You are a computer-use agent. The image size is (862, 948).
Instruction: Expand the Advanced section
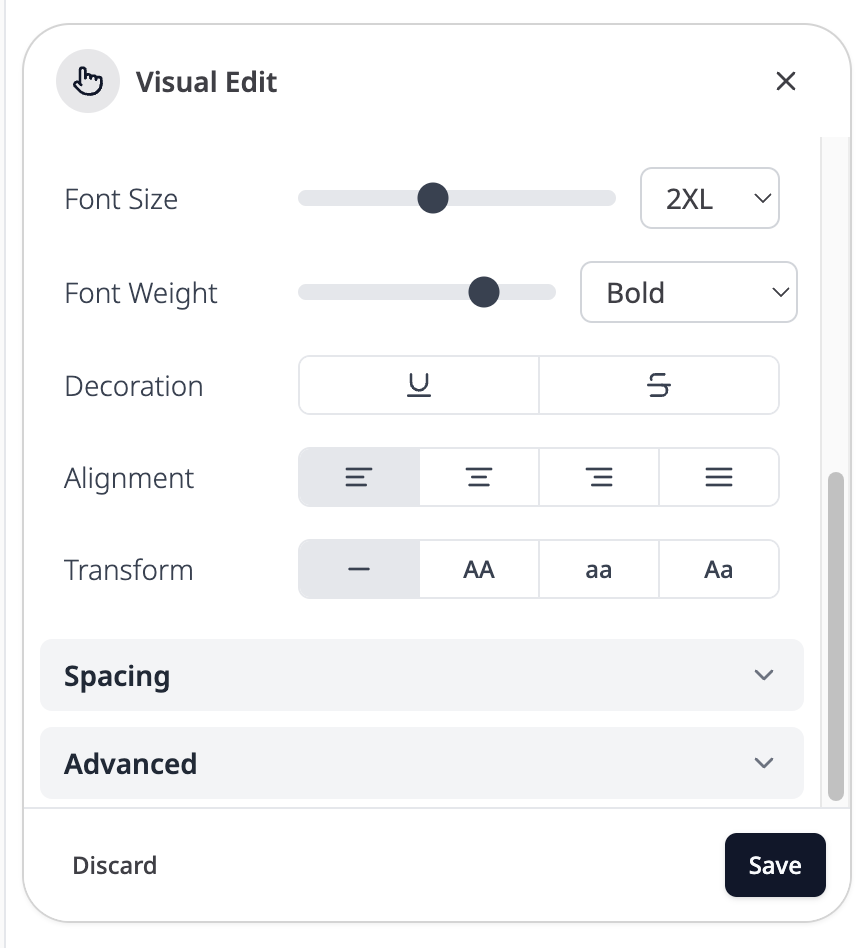(x=421, y=763)
